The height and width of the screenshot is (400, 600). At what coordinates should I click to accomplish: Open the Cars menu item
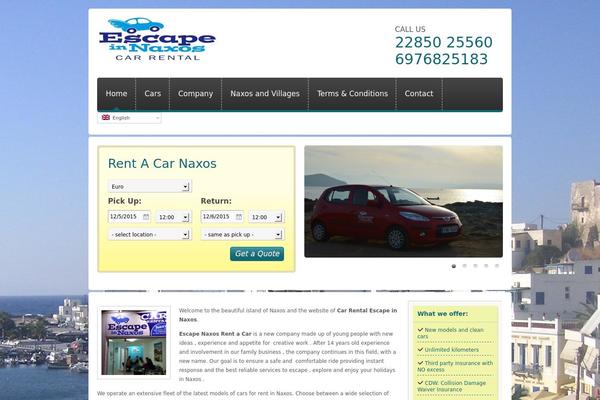153,94
